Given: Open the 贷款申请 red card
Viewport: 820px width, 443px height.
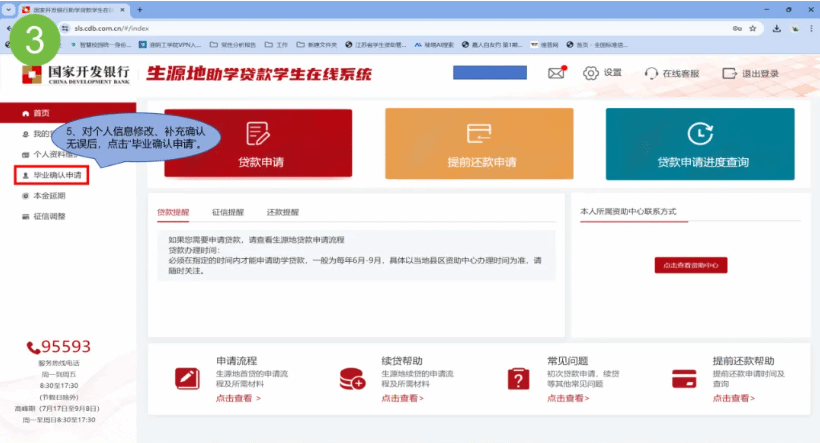Looking at the screenshot, I should pyautogui.click(x=258, y=143).
